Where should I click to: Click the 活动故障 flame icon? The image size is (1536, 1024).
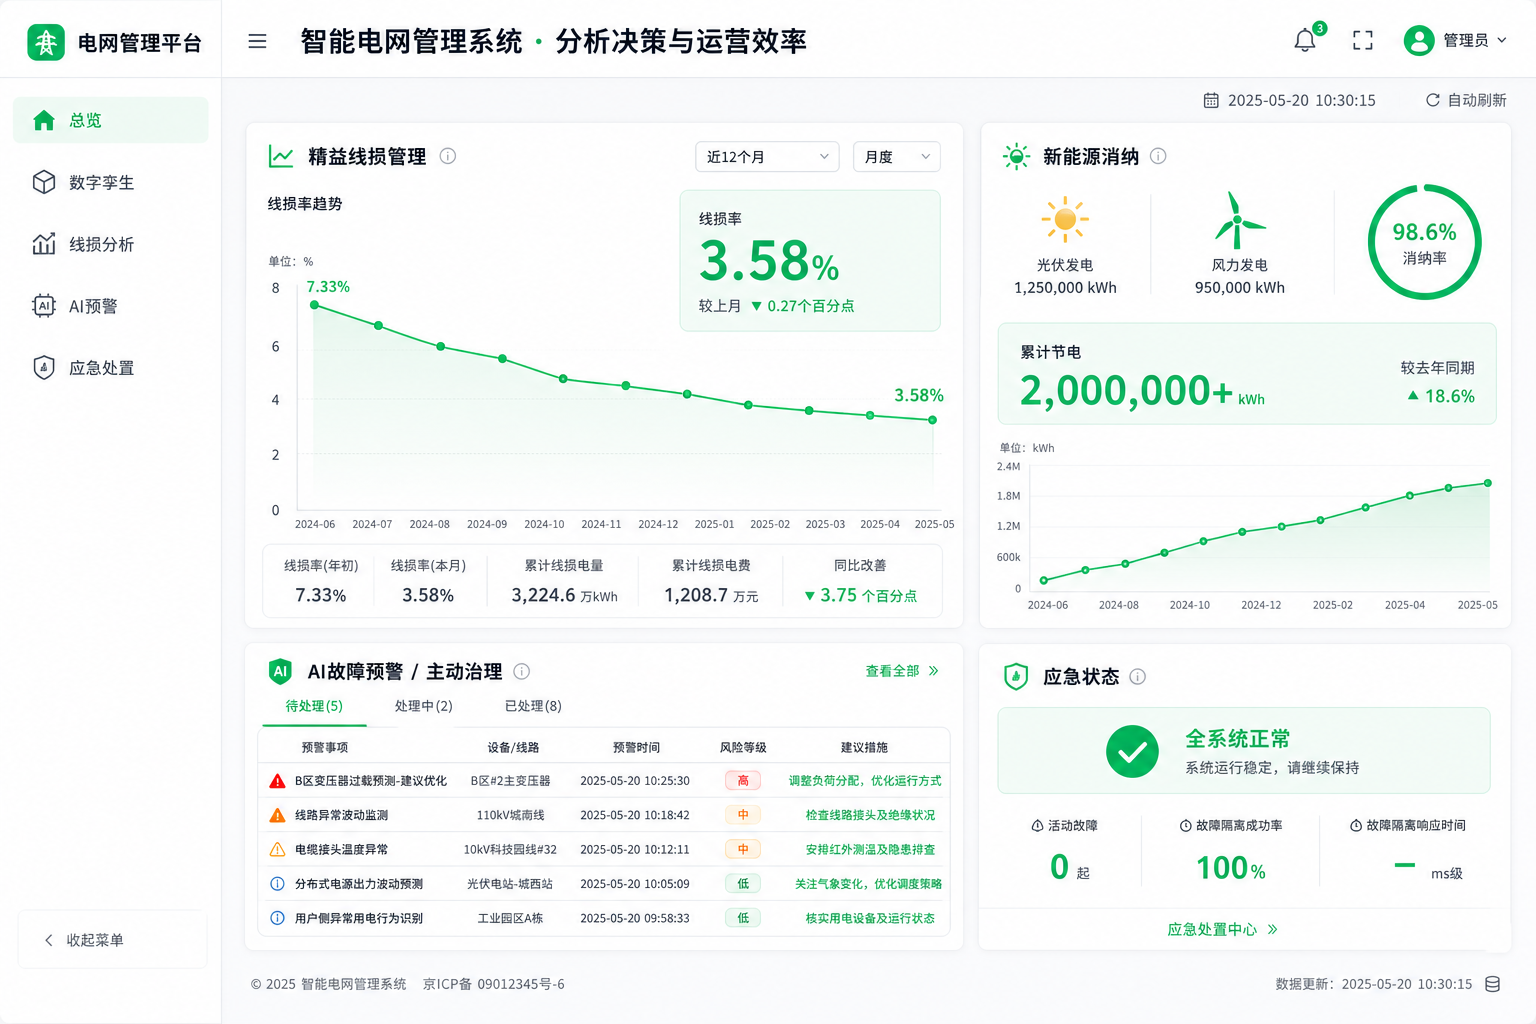point(1037,826)
